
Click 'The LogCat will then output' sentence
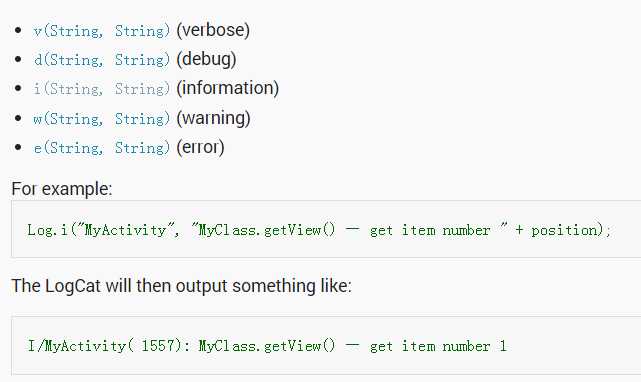pos(182,286)
